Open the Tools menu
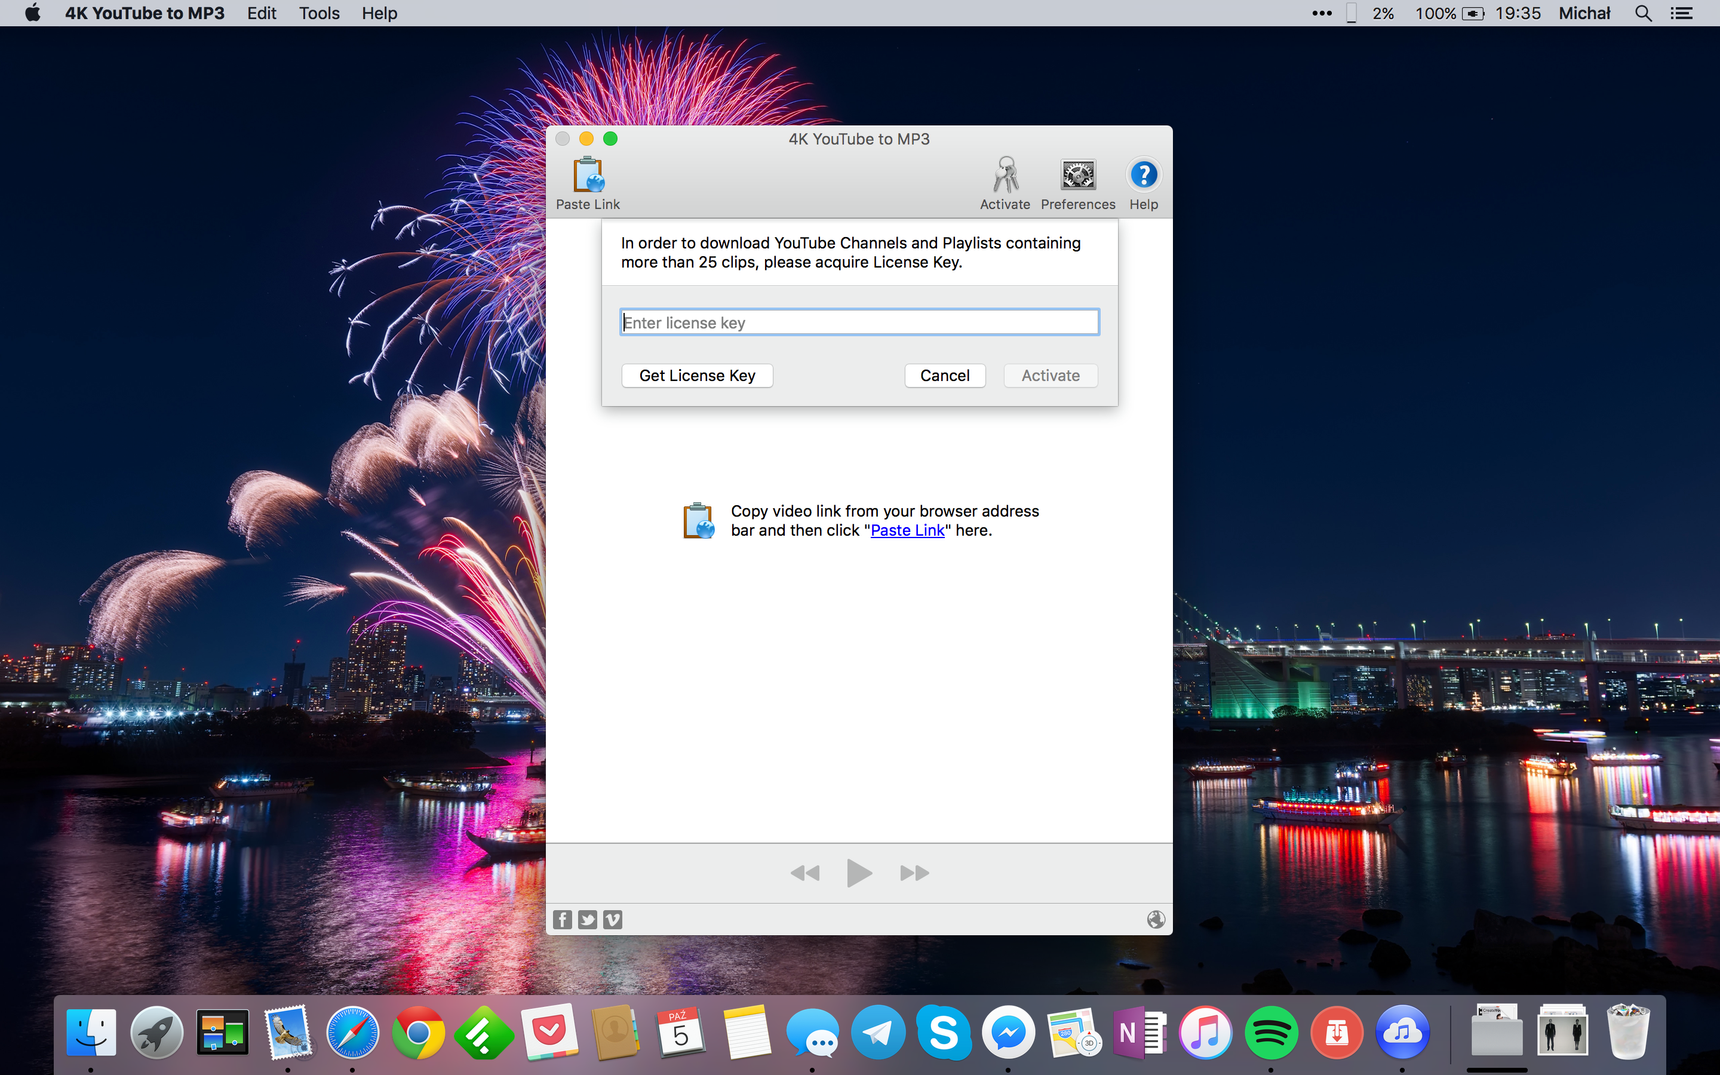1720x1075 pixels. click(x=319, y=13)
